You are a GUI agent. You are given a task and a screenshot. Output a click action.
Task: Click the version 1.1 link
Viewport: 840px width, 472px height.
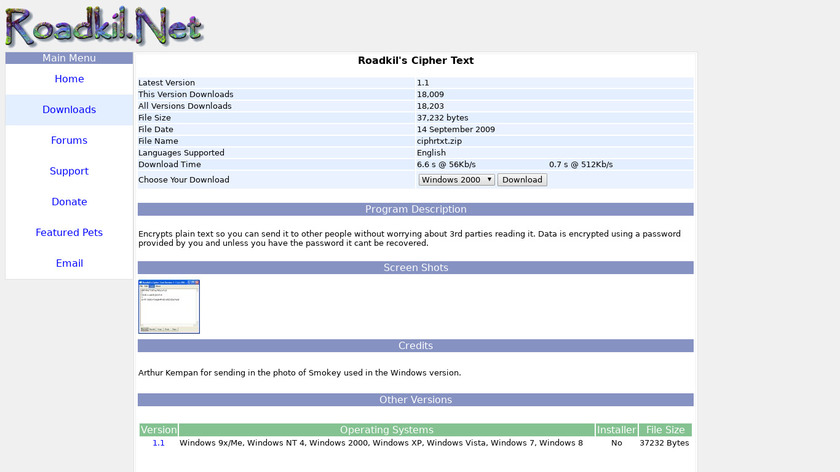point(158,443)
